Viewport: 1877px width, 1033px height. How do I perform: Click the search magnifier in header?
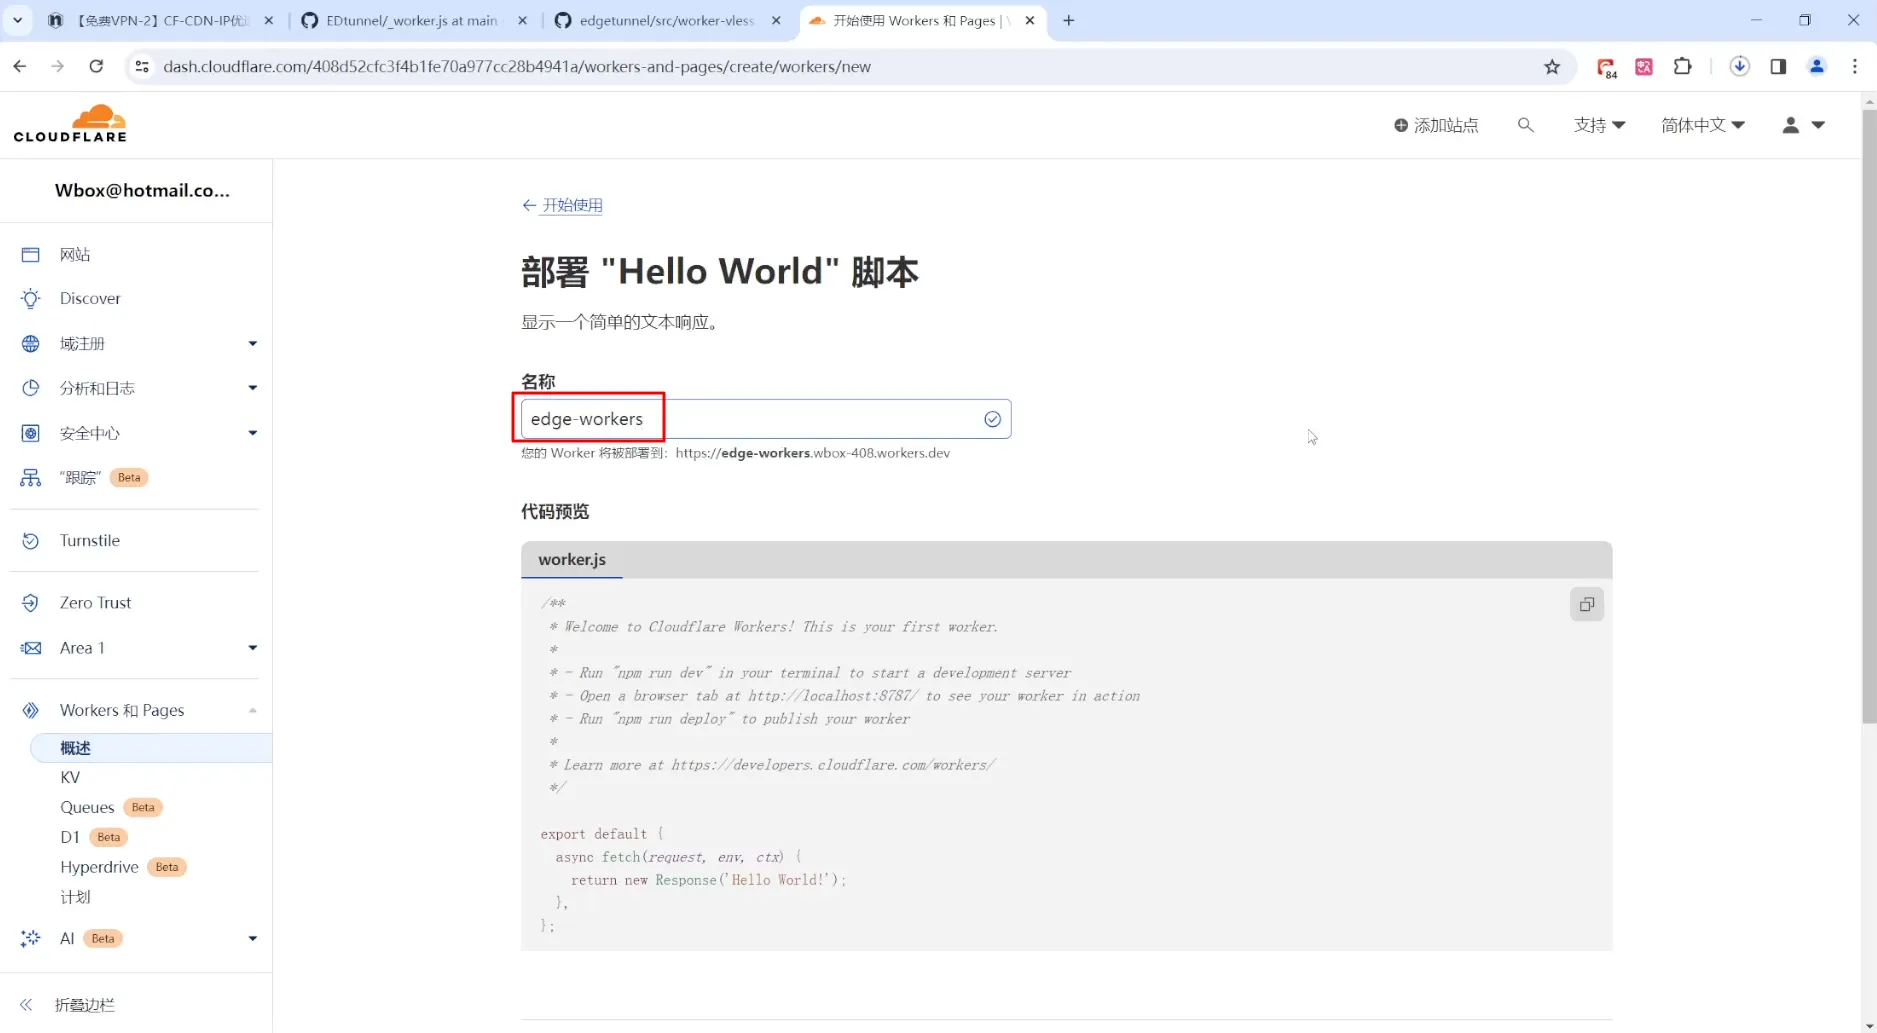point(1525,125)
